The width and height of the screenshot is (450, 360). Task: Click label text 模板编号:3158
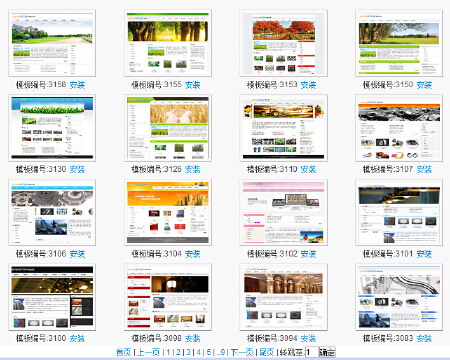click(41, 85)
